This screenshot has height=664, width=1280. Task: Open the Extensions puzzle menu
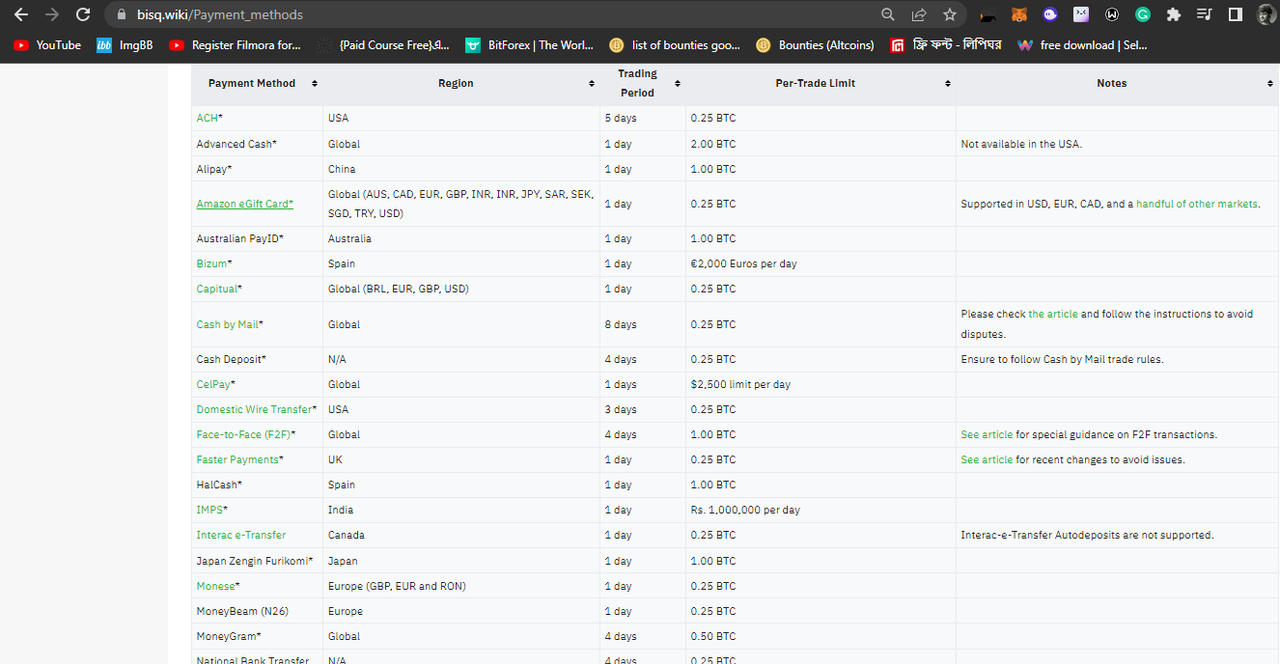[1174, 15]
